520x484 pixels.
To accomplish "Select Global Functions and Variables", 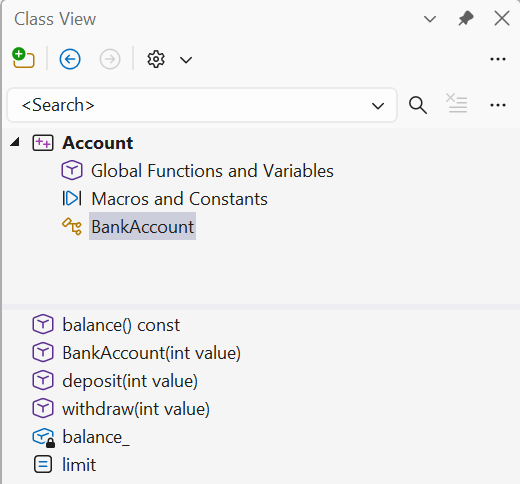I will point(212,171).
